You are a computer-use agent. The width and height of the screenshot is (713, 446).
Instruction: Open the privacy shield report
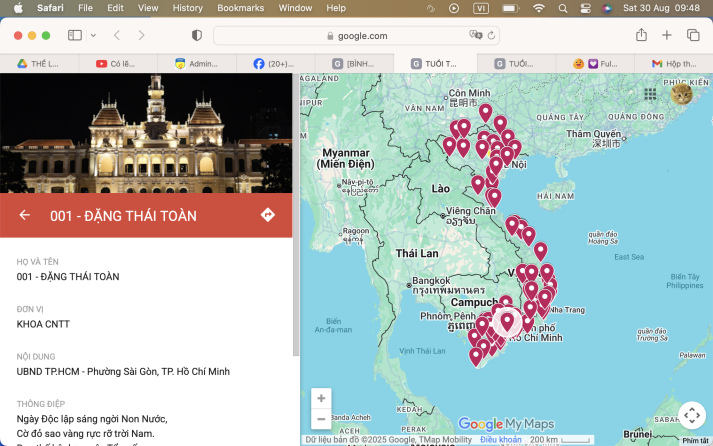coord(196,35)
